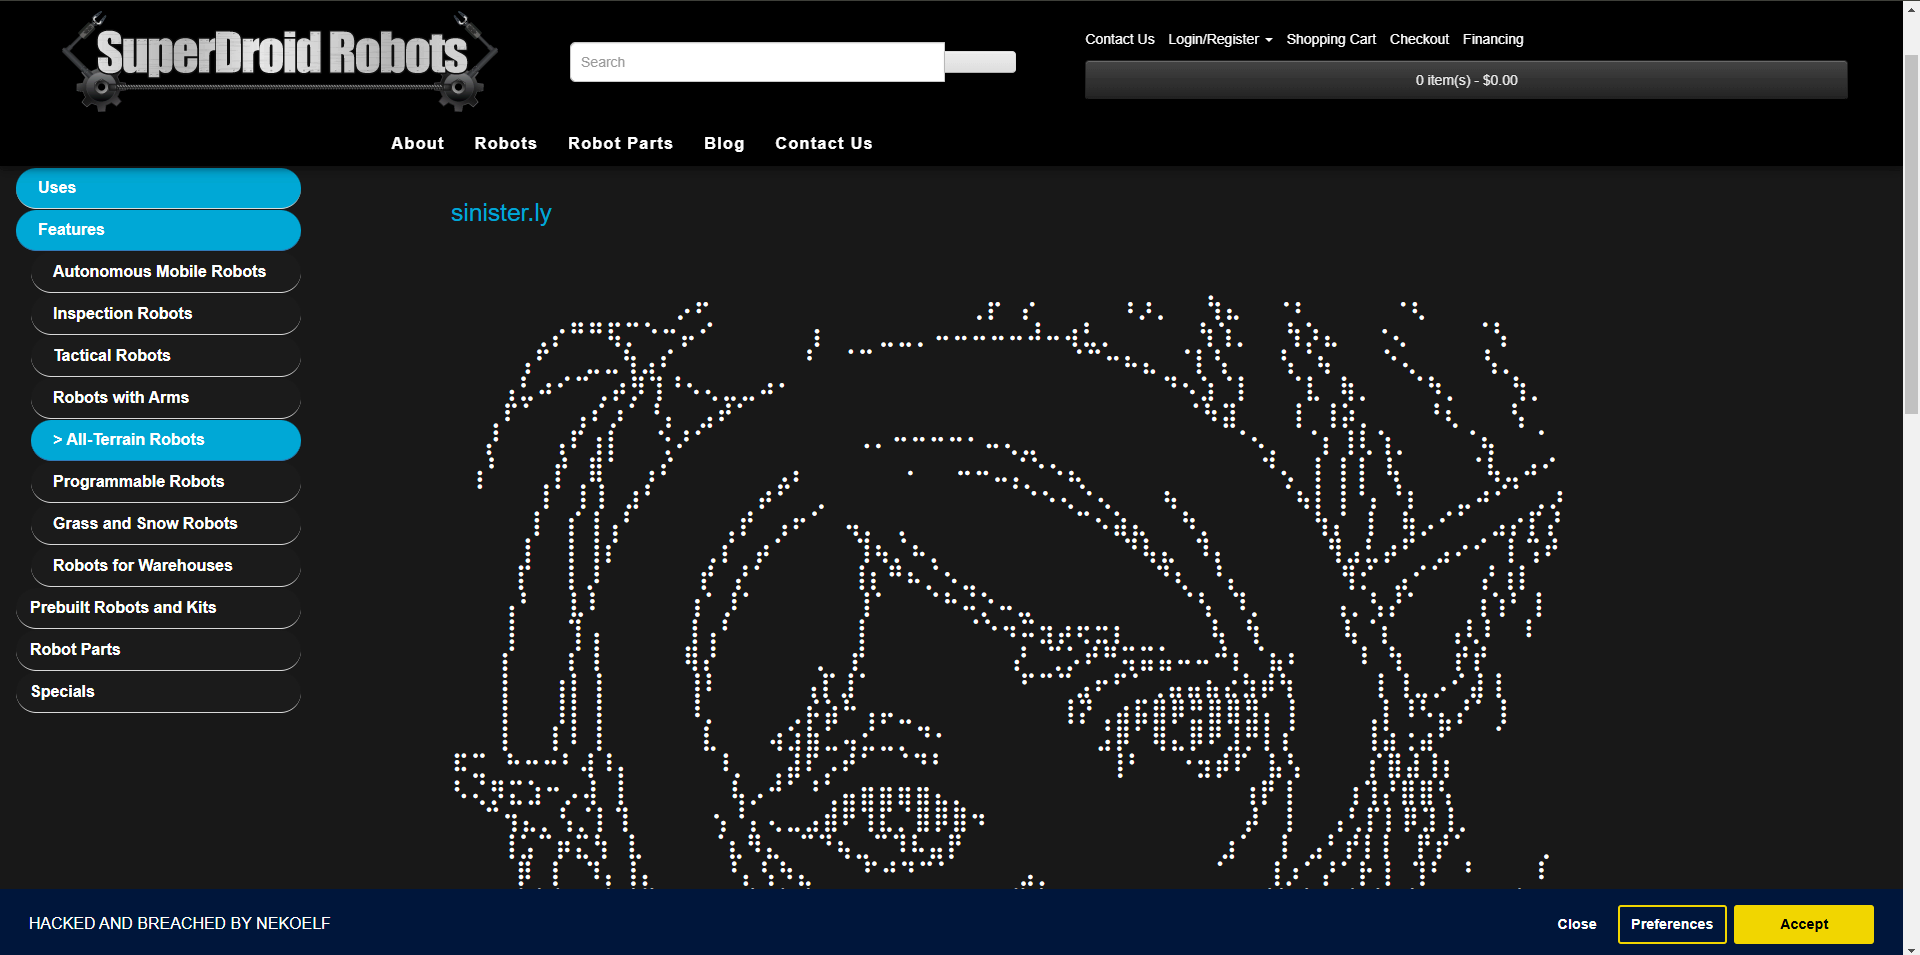The image size is (1920, 955).
Task: Expand the Uses sidebar category
Action: pos(158,188)
